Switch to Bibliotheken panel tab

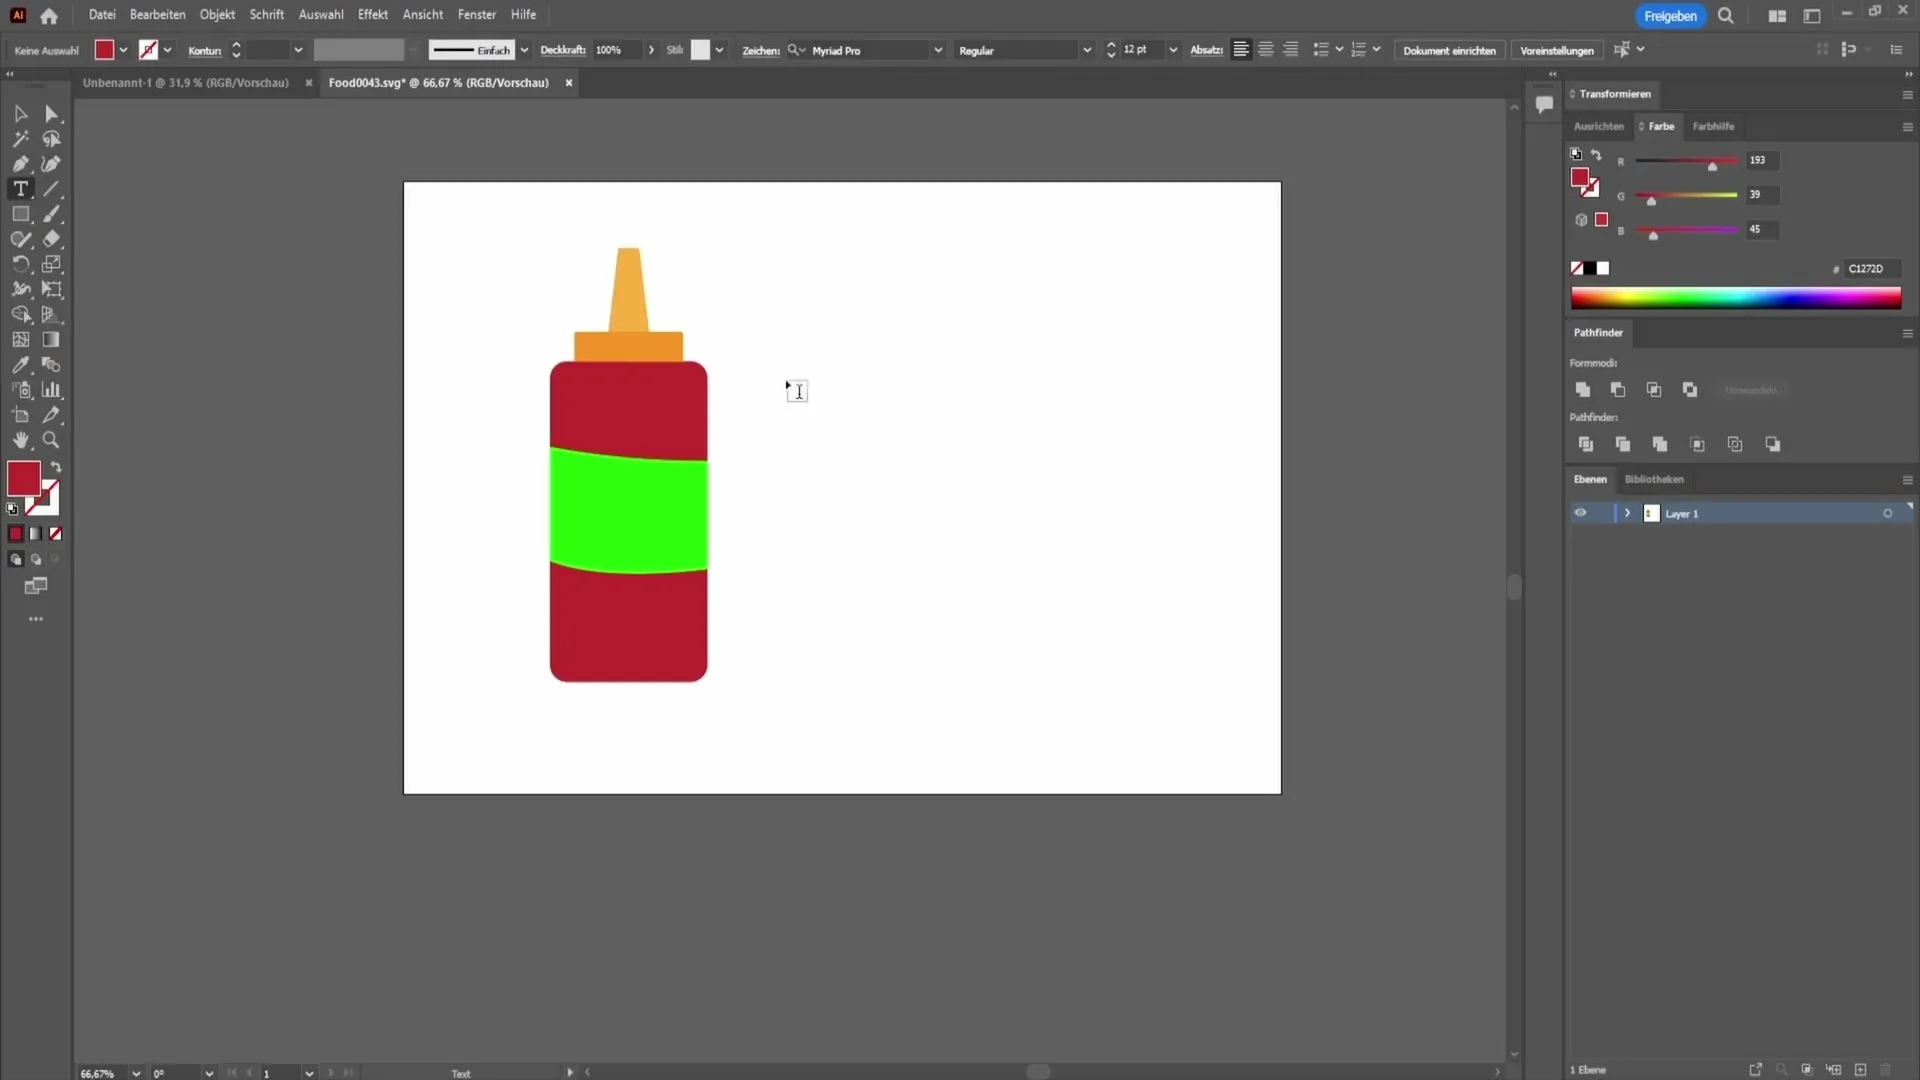pos(1654,479)
